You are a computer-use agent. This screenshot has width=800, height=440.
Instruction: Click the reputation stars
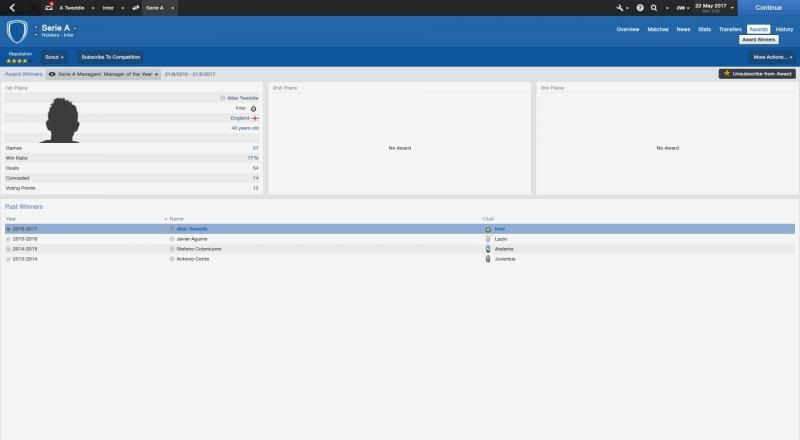point(17,61)
